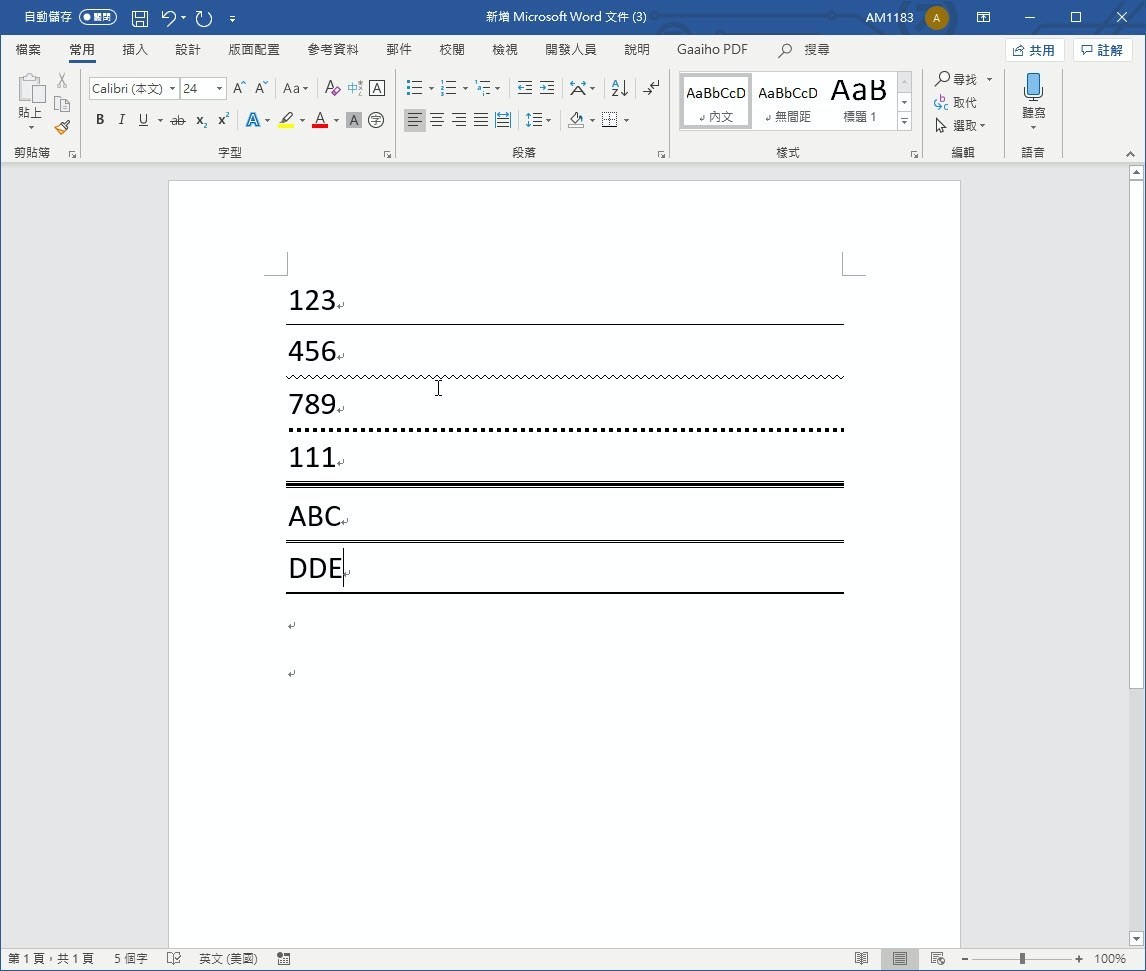Toggle Strikethrough formatting
This screenshot has height=971, width=1146.
point(178,120)
